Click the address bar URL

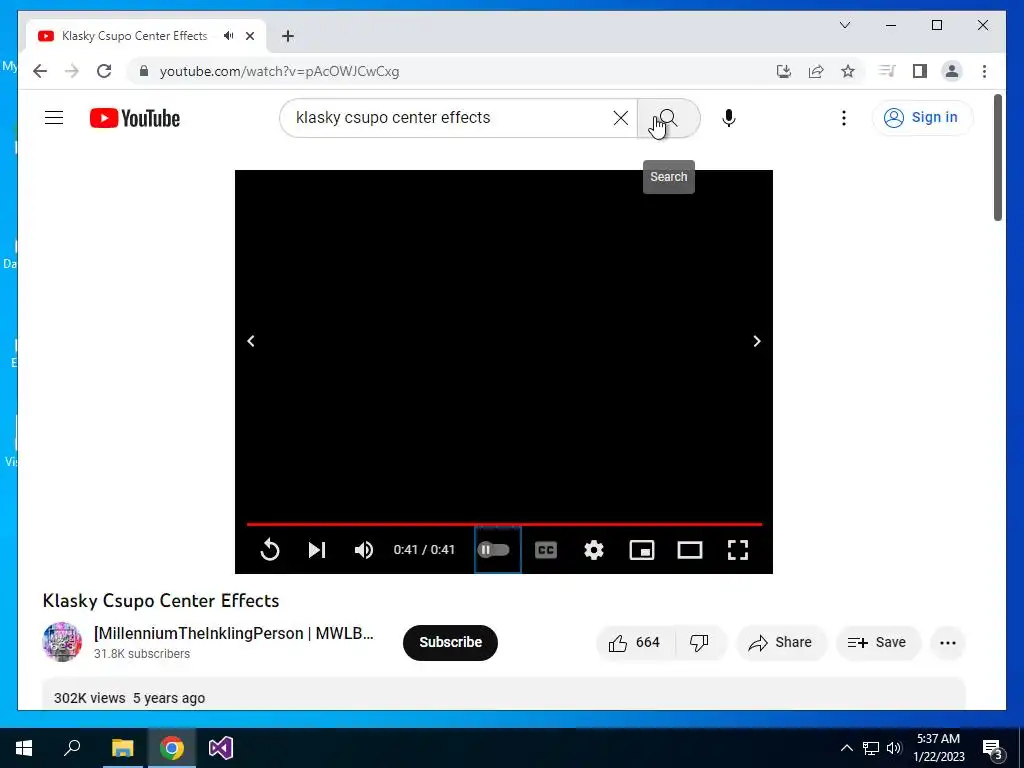click(x=280, y=71)
